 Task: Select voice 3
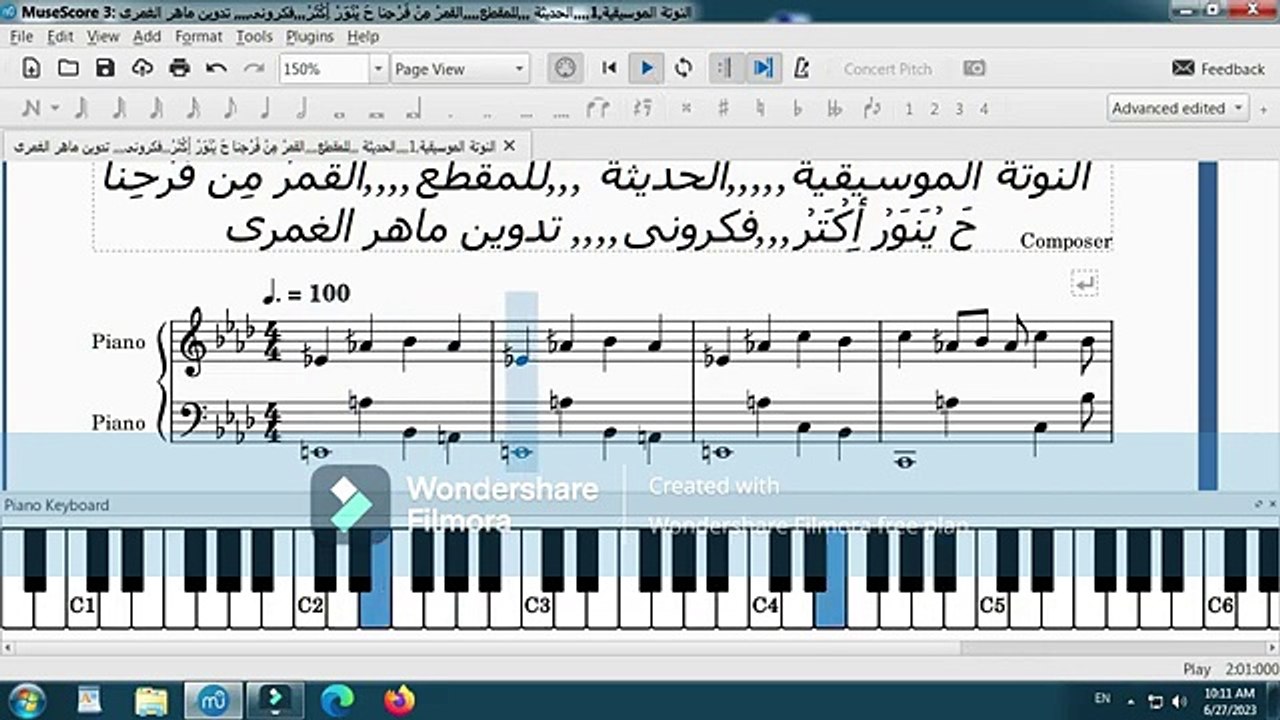[x=959, y=109]
